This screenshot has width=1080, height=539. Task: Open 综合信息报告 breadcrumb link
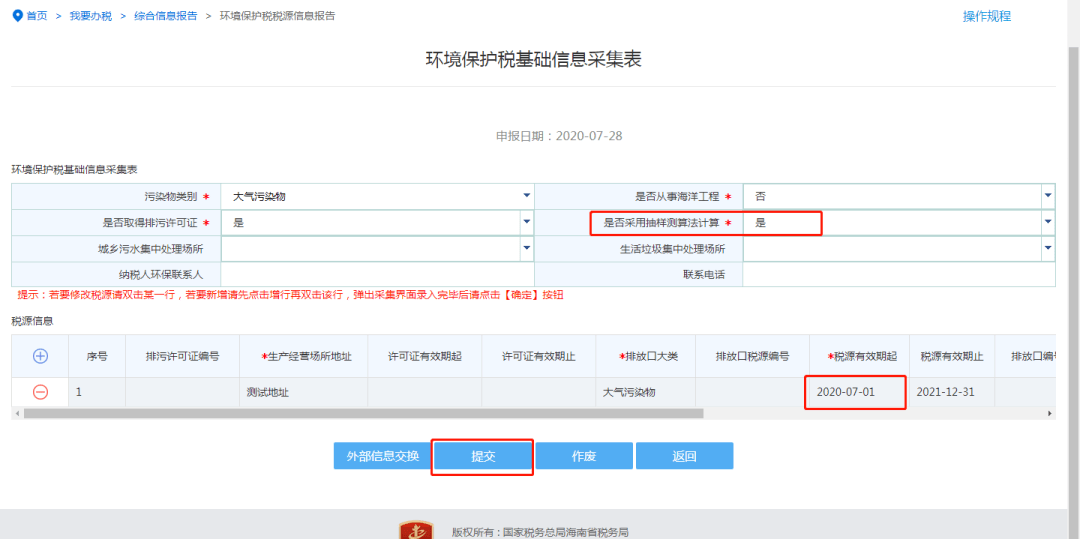click(165, 16)
